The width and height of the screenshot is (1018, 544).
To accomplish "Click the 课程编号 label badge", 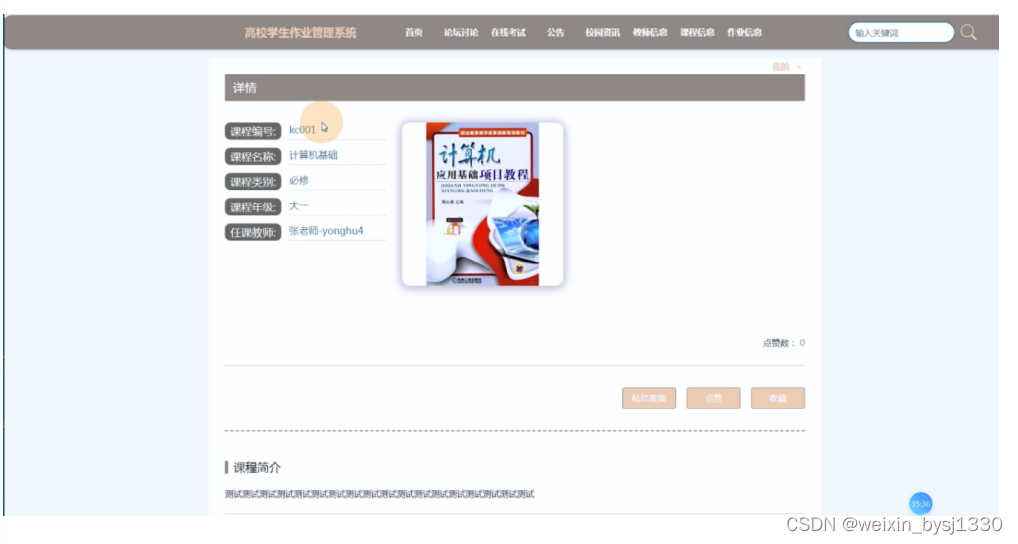I will [x=253, y=131].
